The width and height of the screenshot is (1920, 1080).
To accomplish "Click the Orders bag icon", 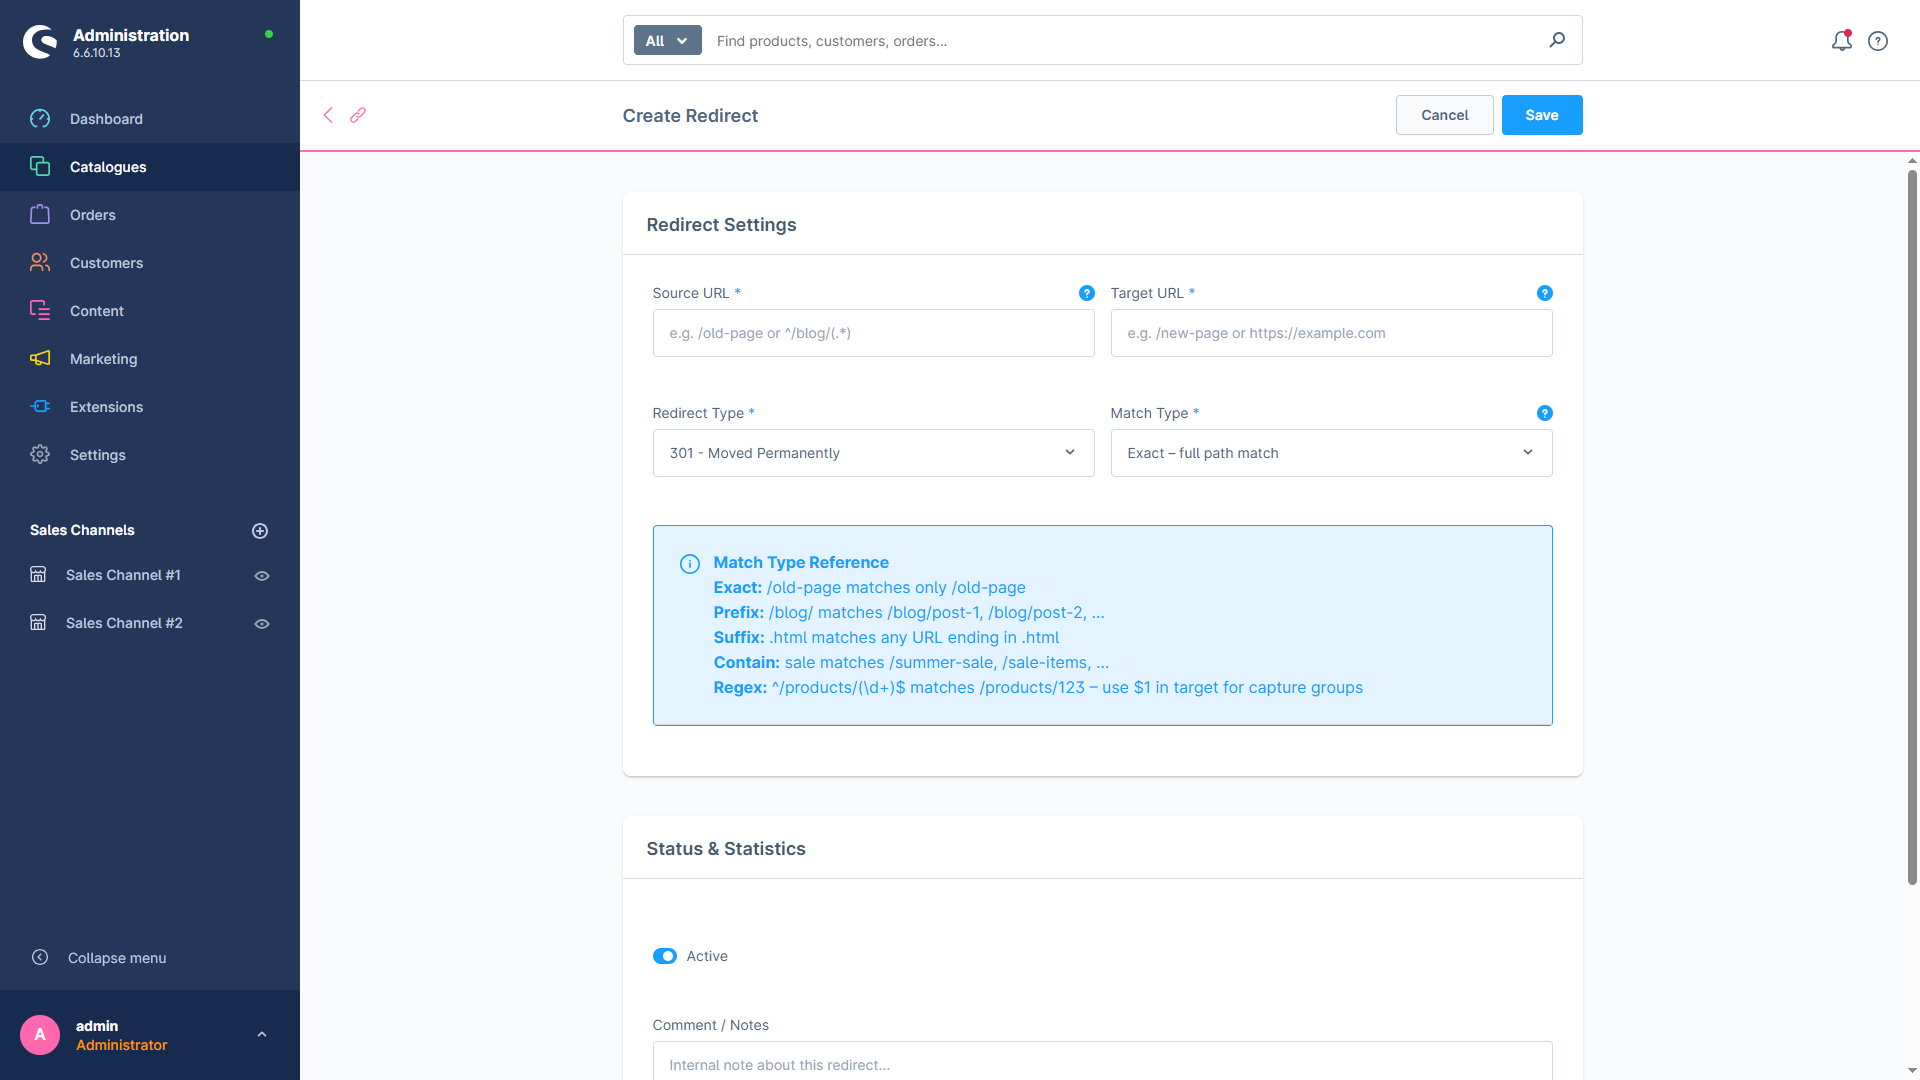I will tap(40, 215).
